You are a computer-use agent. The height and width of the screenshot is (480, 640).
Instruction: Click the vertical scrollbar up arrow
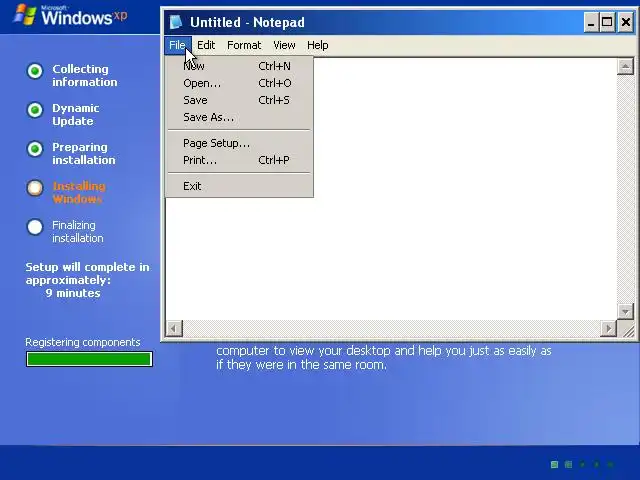[625, 66]
